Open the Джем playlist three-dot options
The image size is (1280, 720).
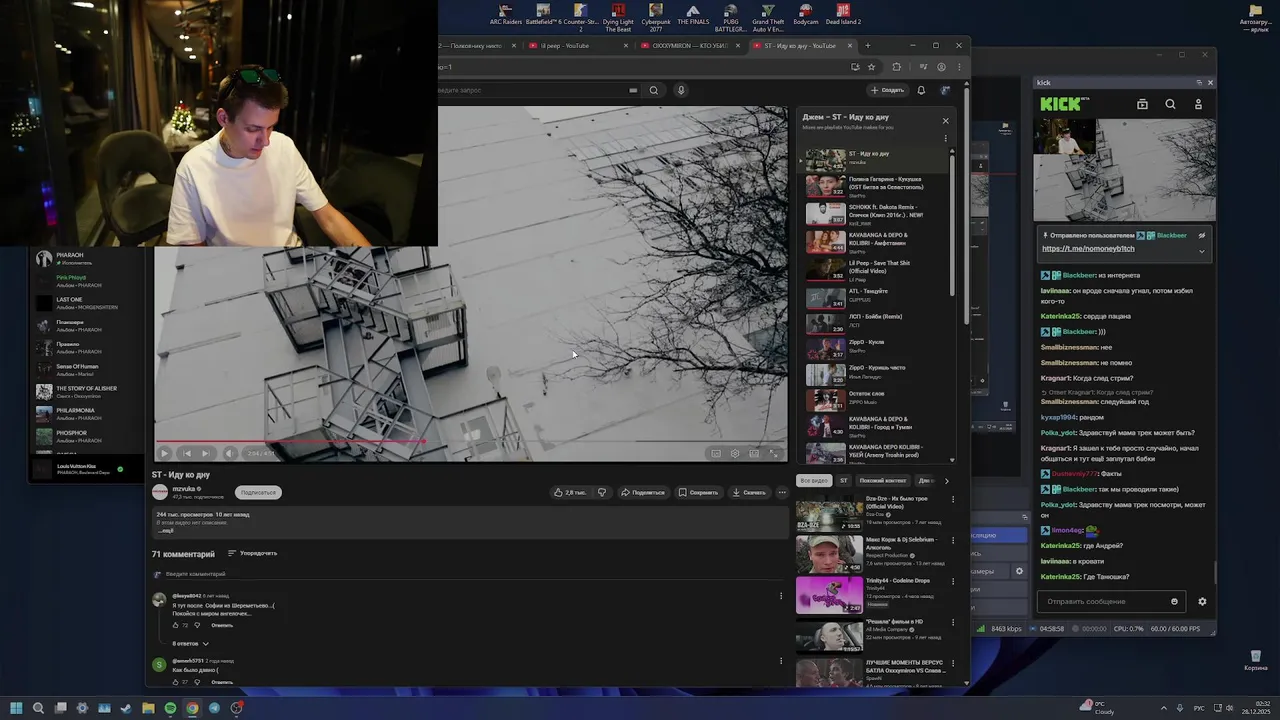coord(945,139)
